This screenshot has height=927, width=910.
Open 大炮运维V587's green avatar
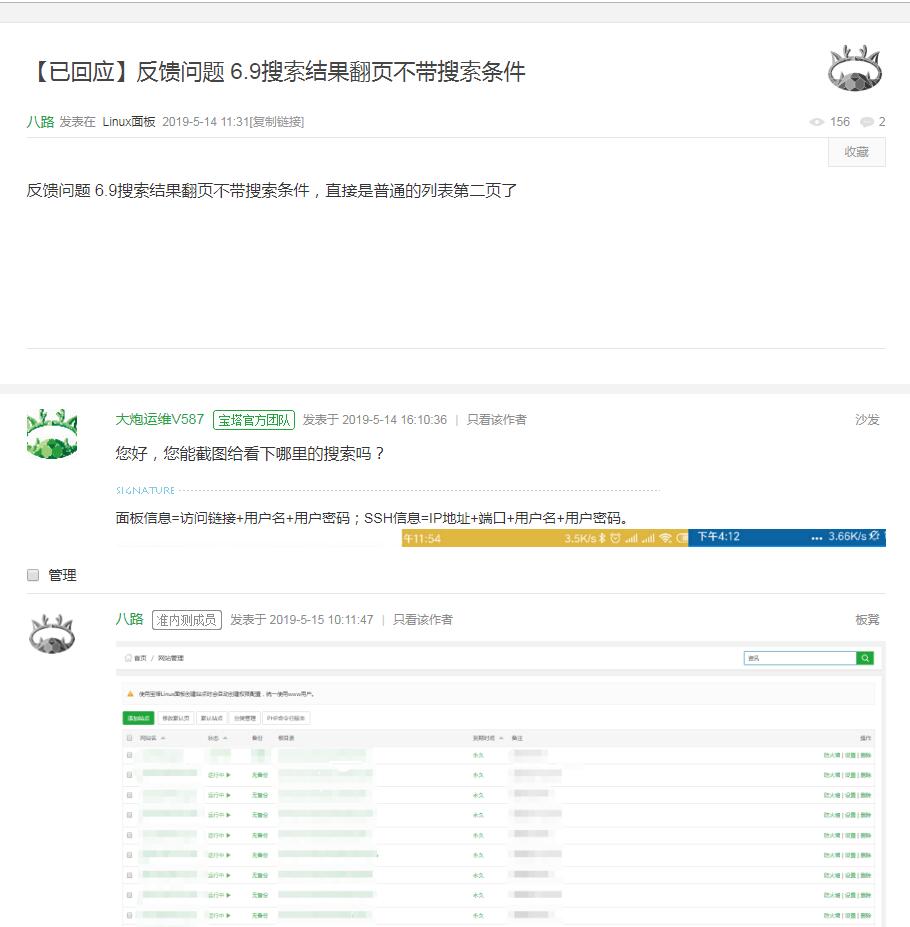[52, 434]
